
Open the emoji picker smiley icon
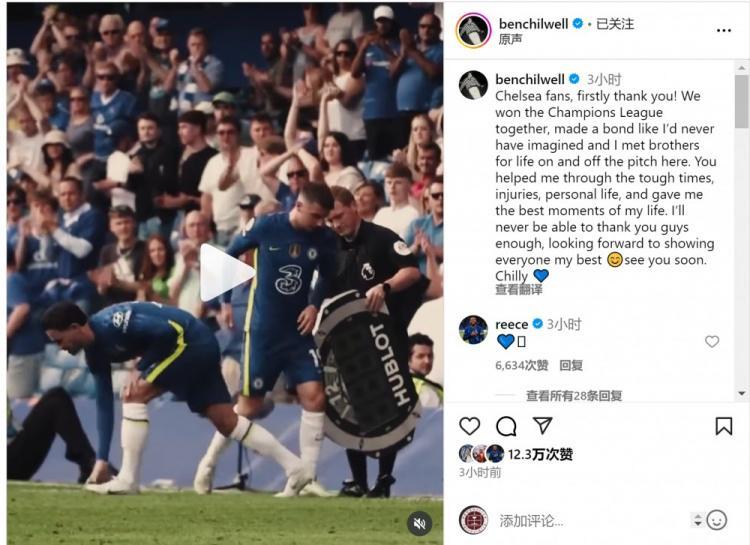[717, 520]
